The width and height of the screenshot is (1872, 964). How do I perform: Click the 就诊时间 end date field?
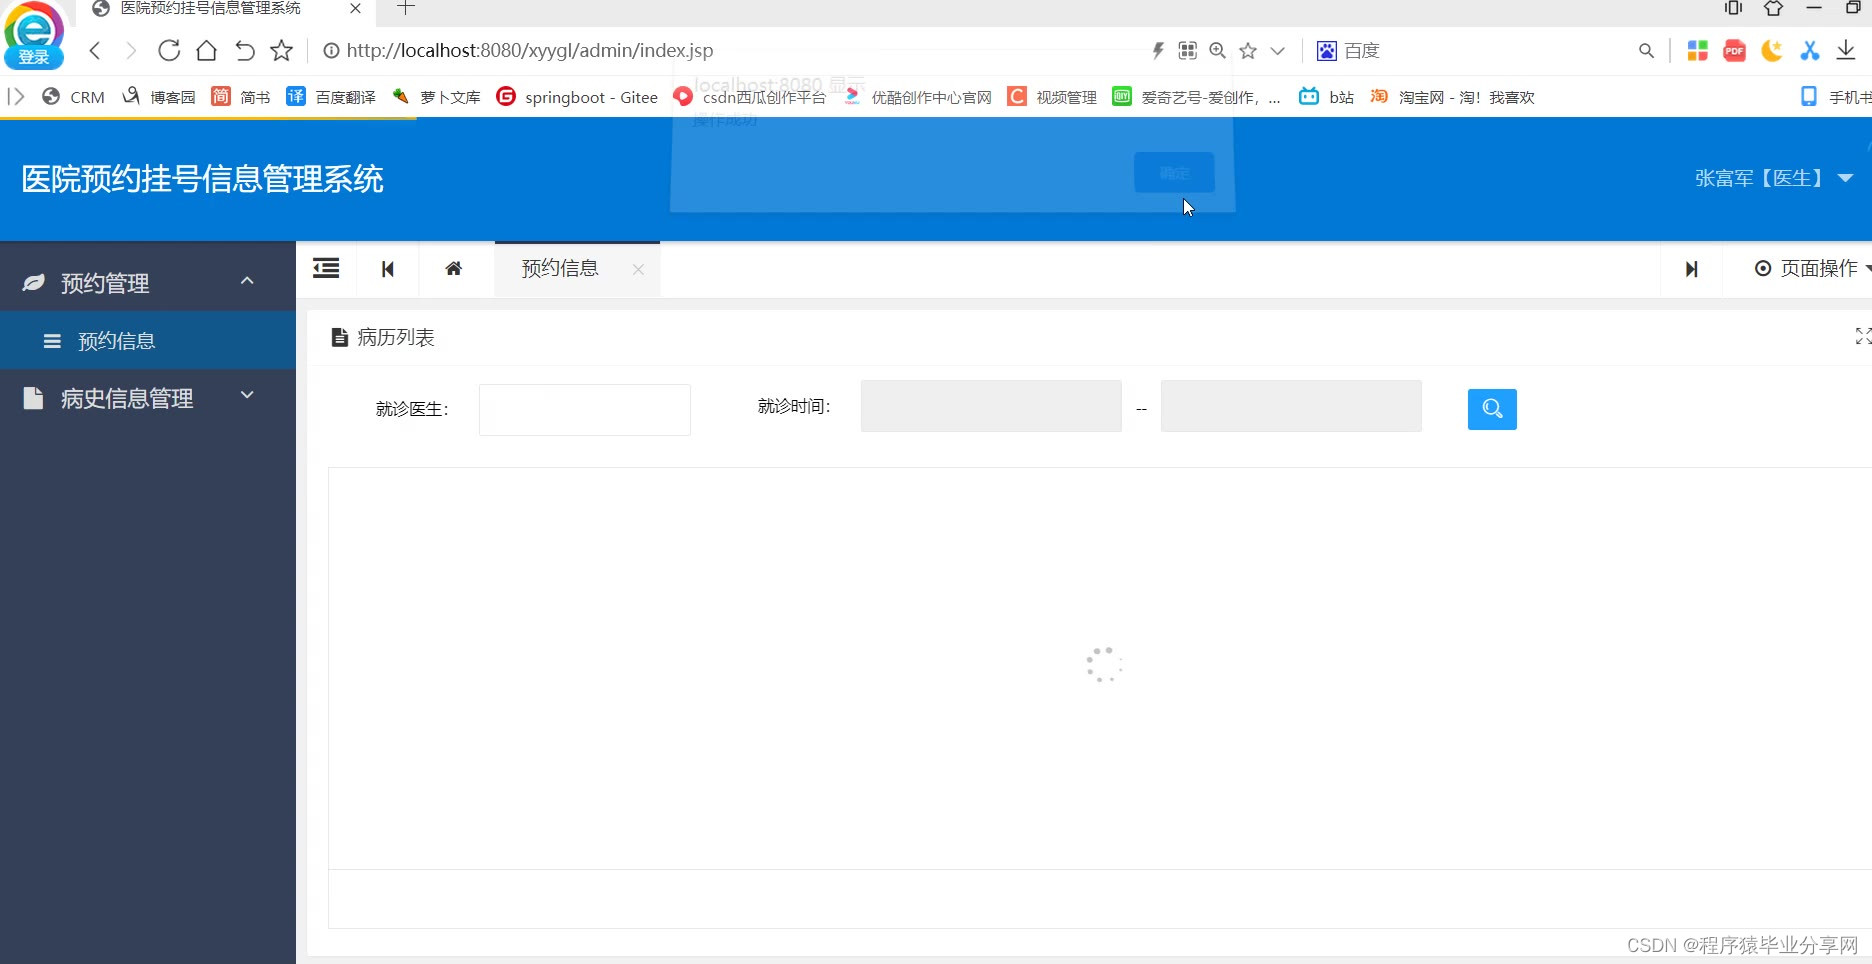click(x=1291, y=406)
